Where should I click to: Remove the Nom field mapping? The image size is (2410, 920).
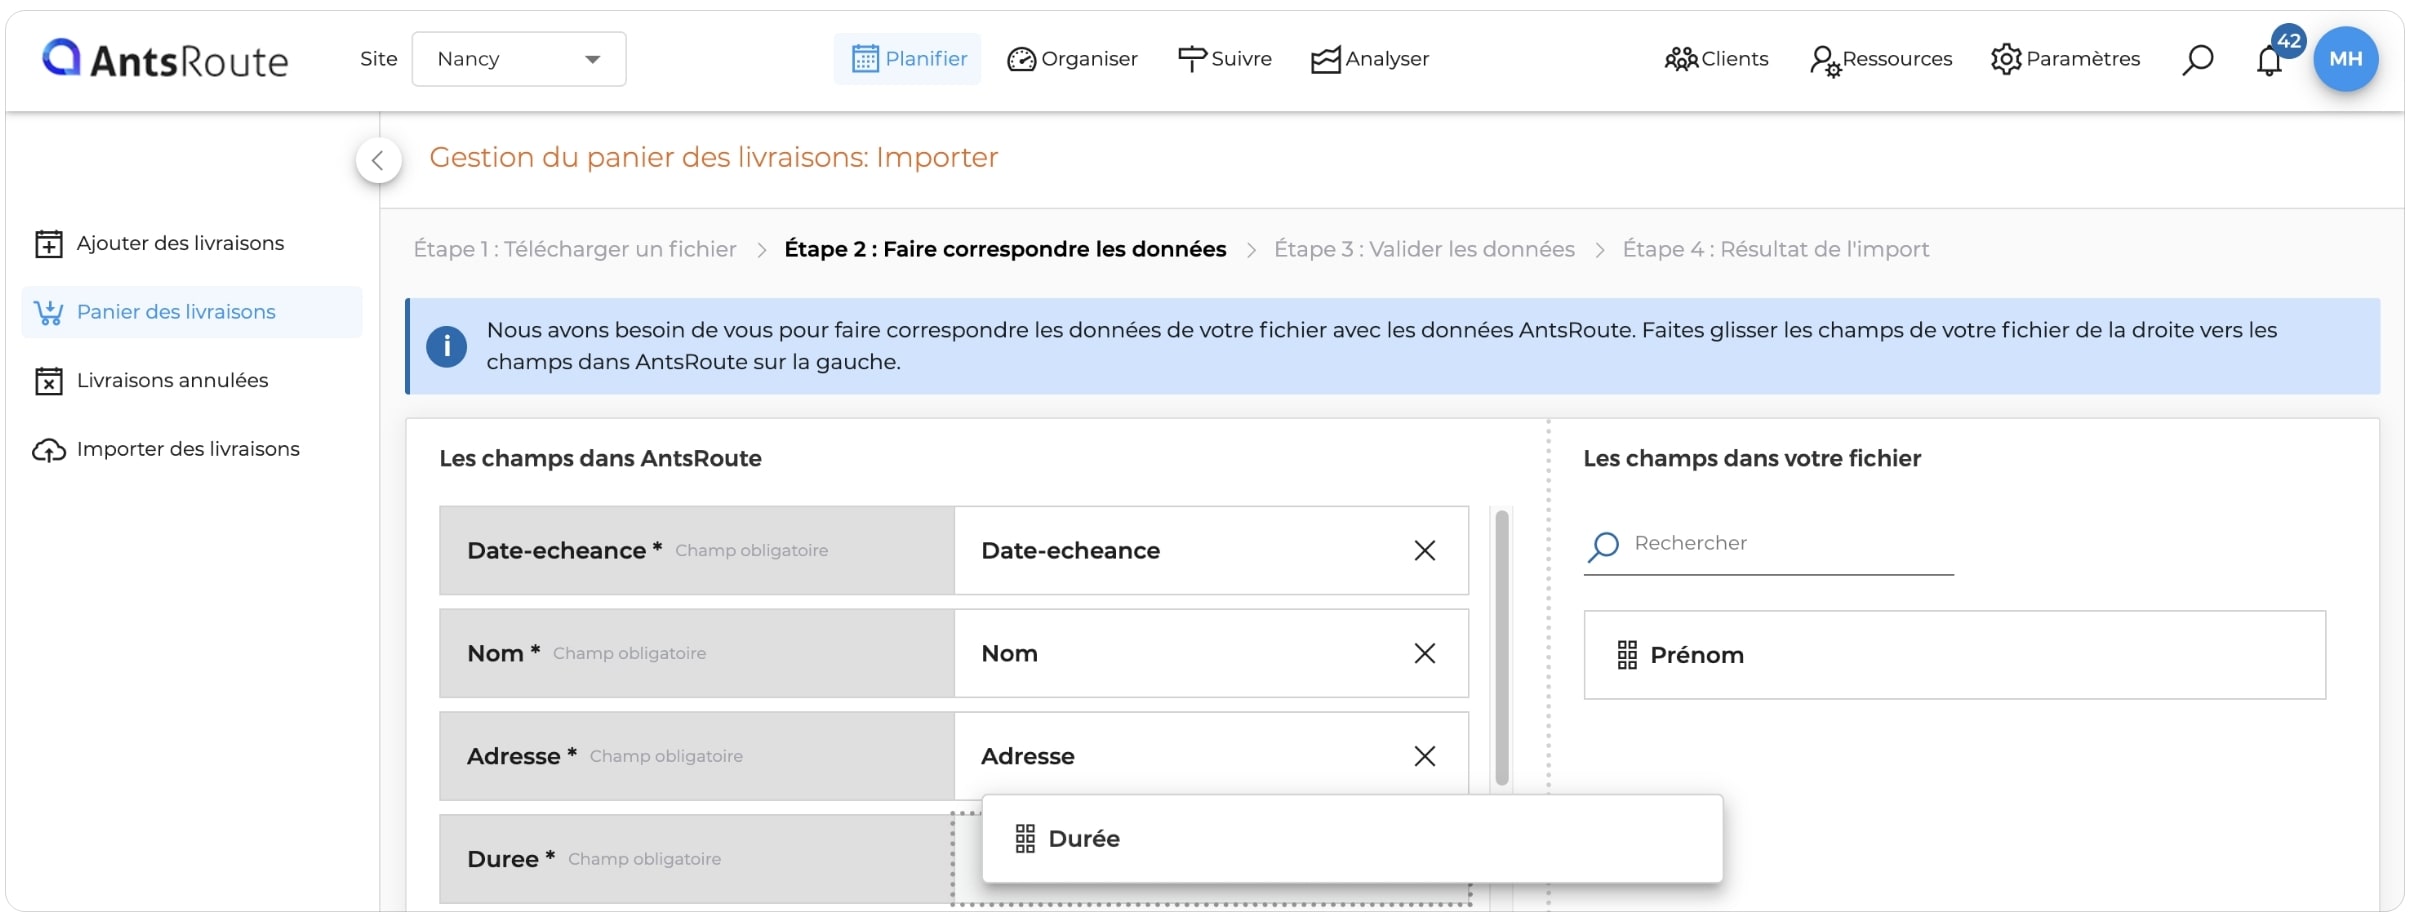tap(1425, 654)
